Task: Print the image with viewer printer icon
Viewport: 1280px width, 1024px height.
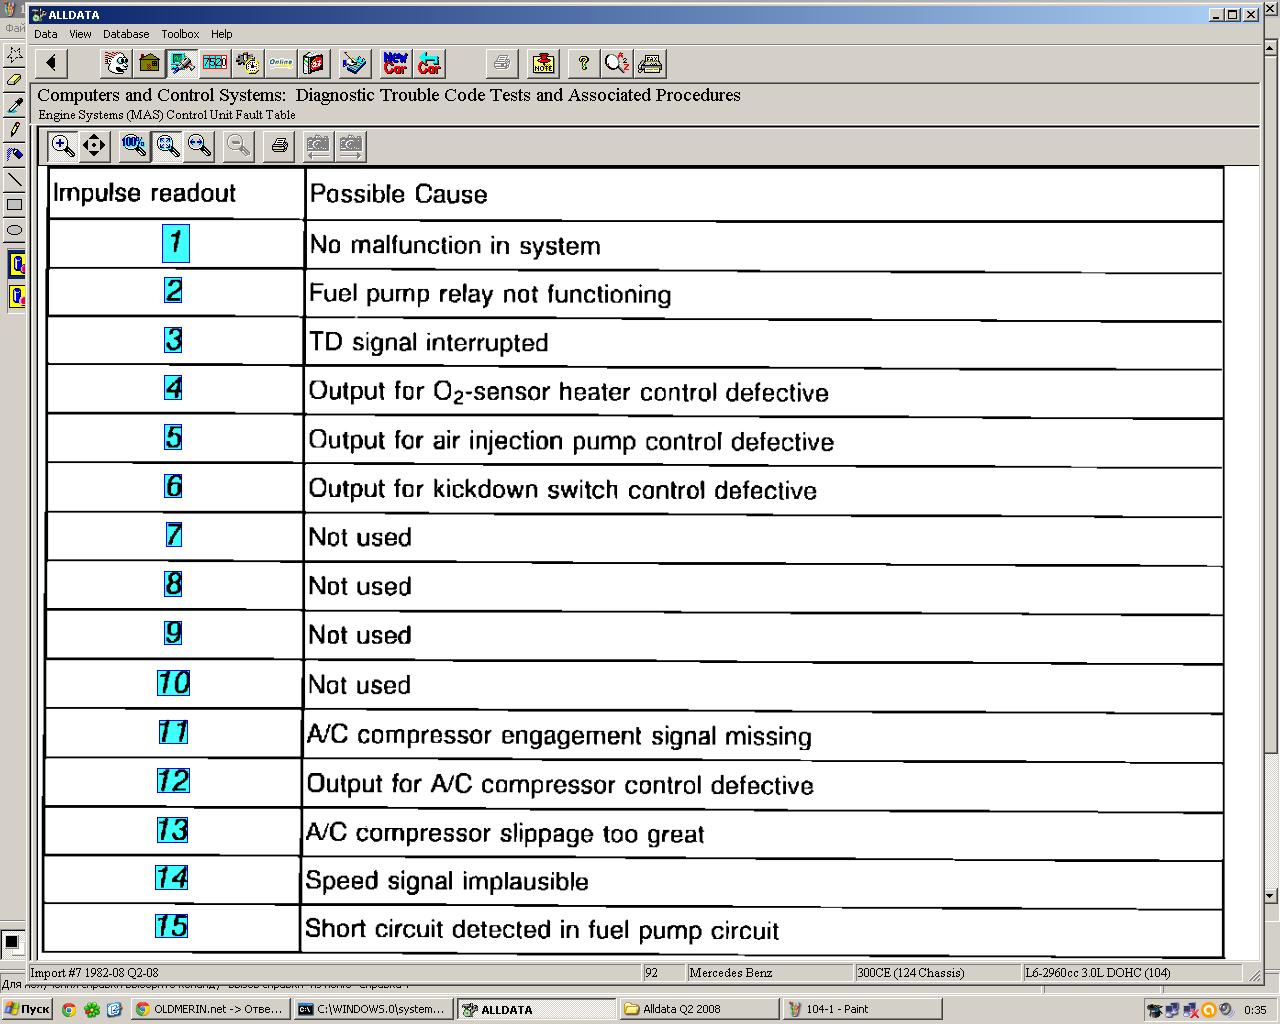Action: pos(279,146)
